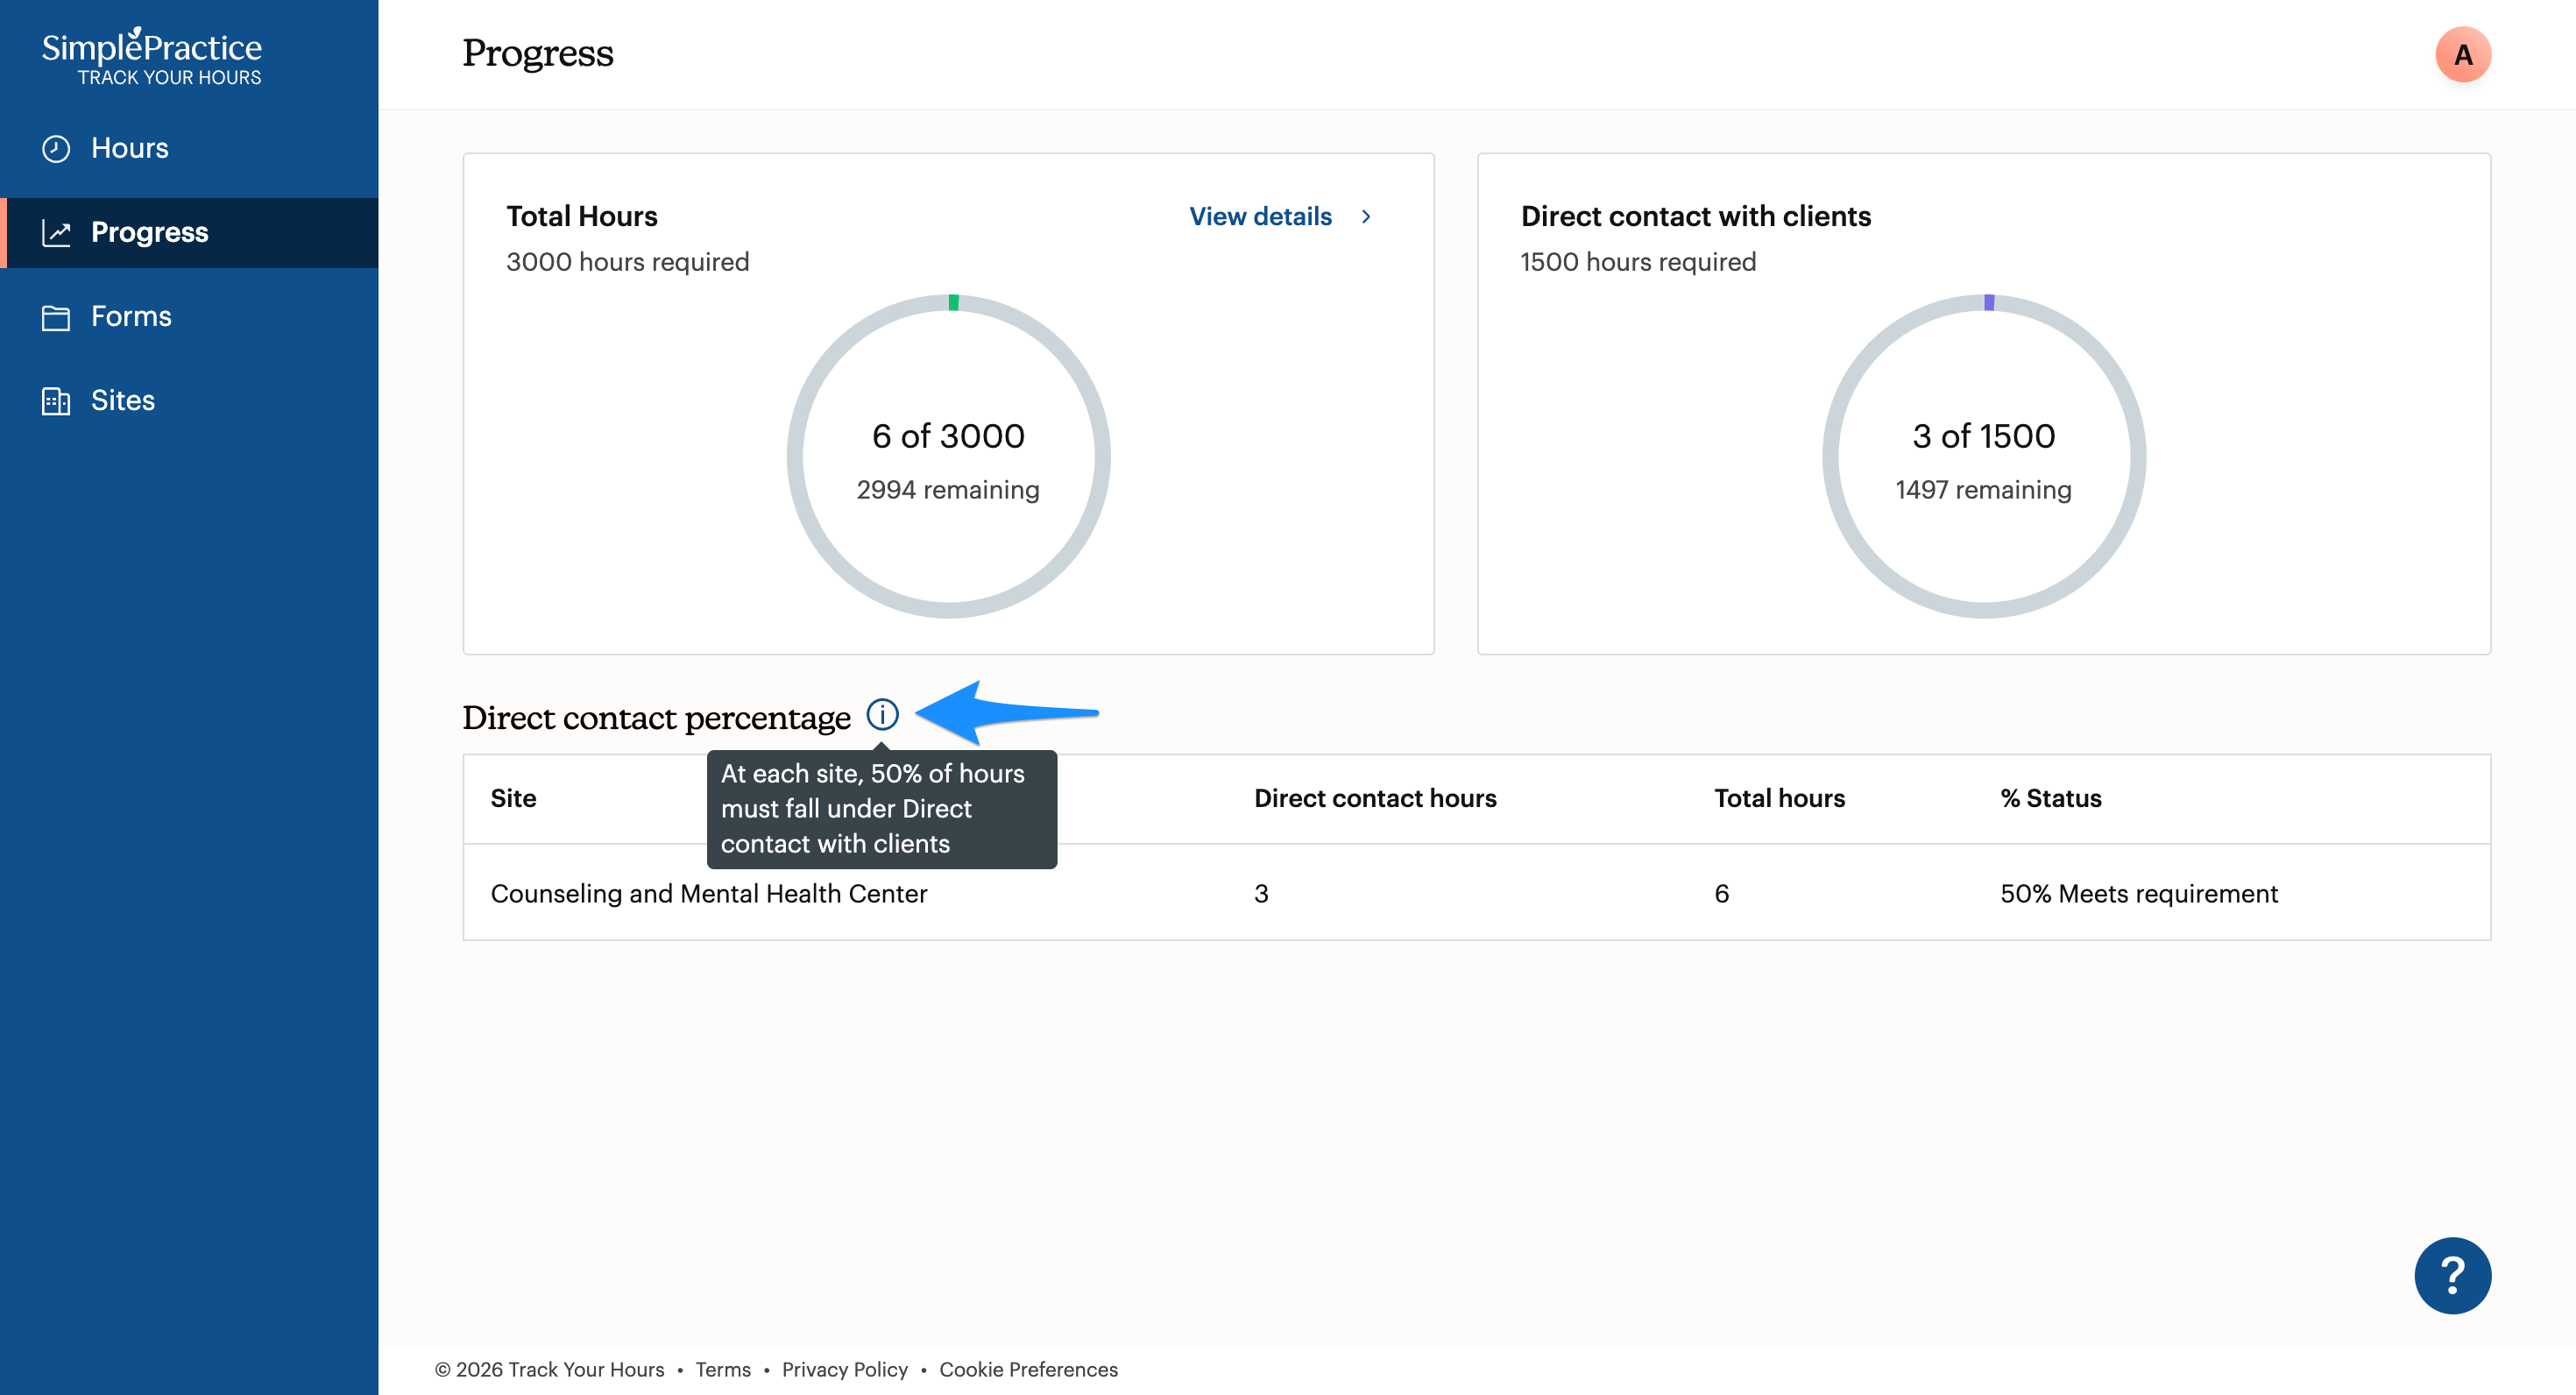Click the 6 of 3000 value

948,436
